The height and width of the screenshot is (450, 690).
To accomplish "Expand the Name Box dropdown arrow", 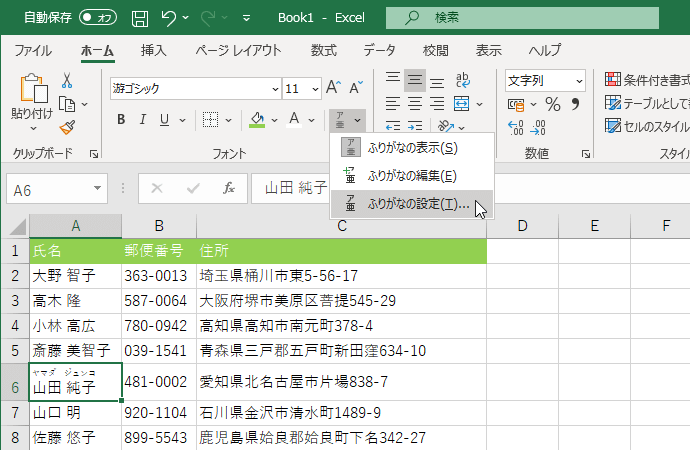I will point(97,188).
